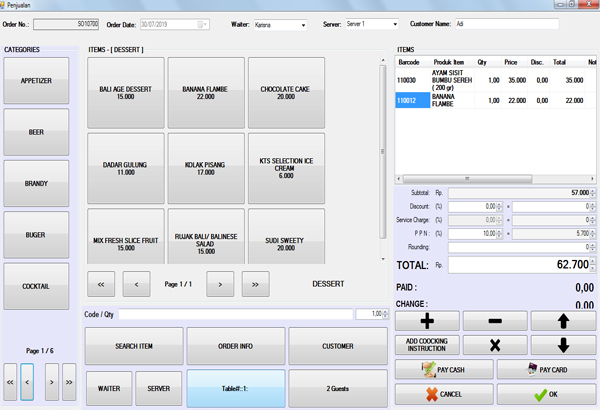Open the Order Date dropdown
Screen dimensions: 600x410
(204, 22)
